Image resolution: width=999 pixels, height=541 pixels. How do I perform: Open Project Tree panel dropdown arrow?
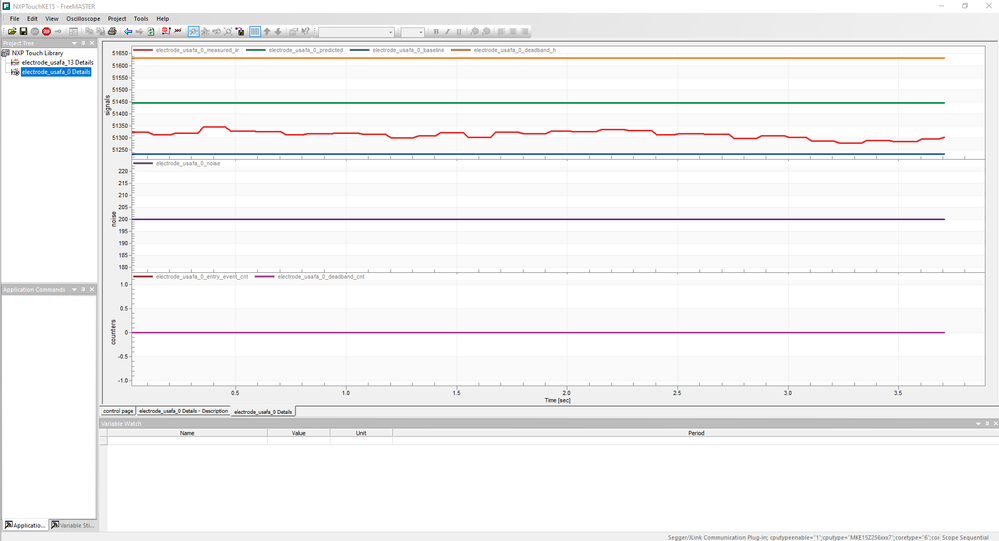coord(74,43)
